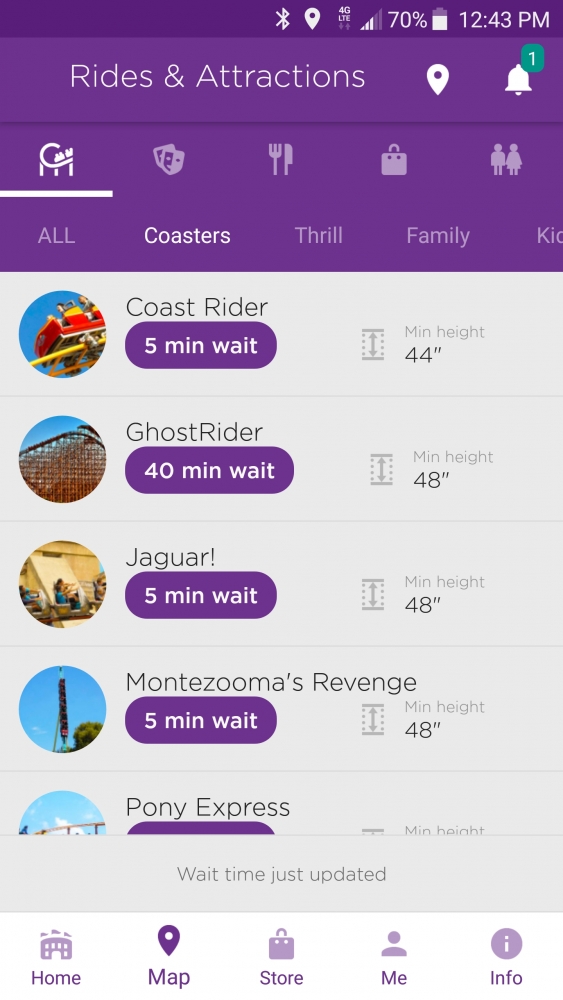Image resolution: width=563 pixels, height=1000 pixels.
Task: Open the map location pin in header
Action: (x=437, y=80)
